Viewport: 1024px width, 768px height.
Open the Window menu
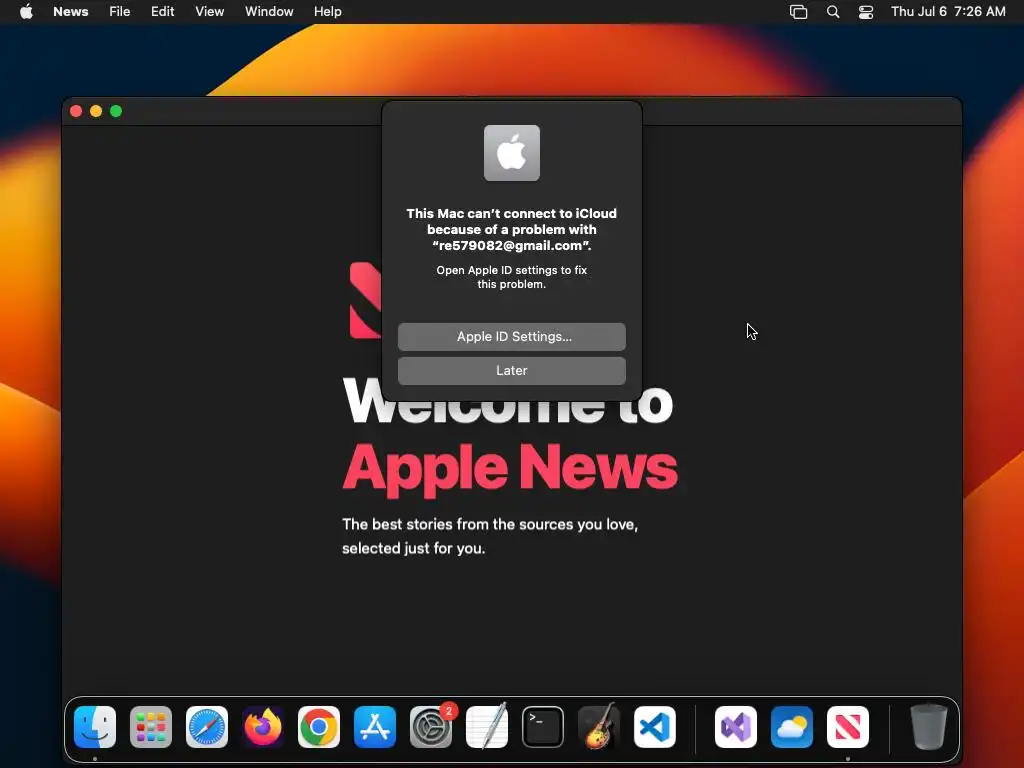pyautogui.click(x=269, y=12)
